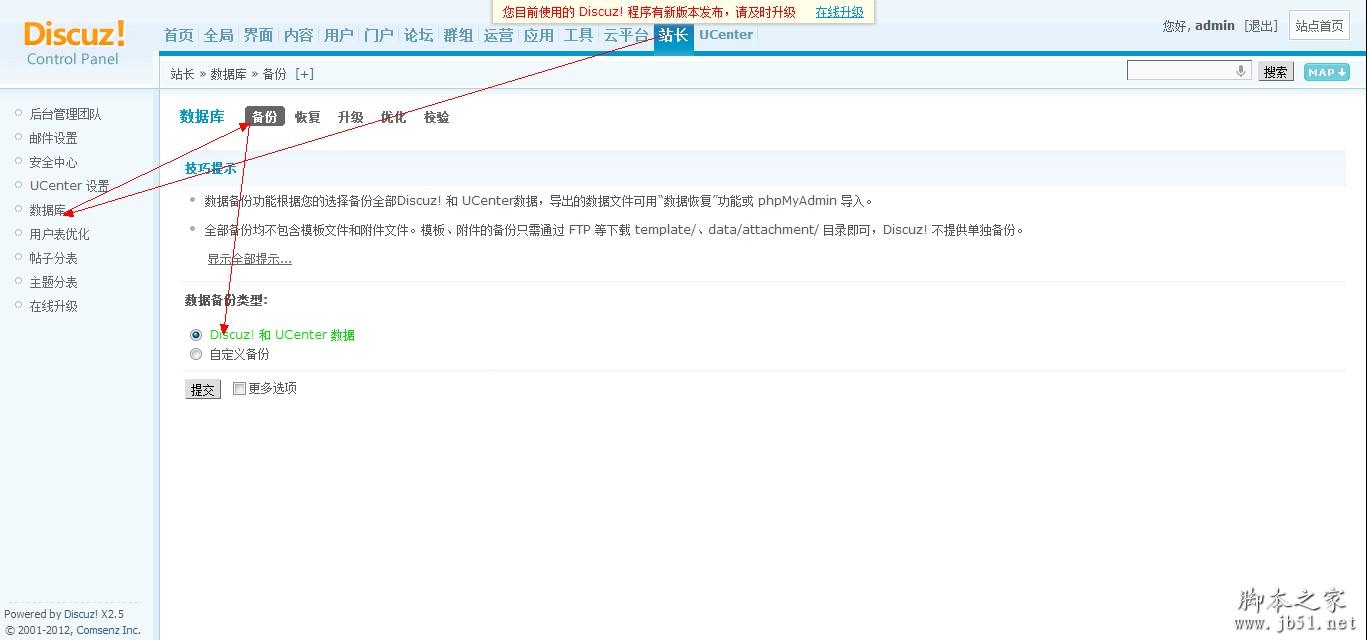The image size is (1367, 640).
Task: Click the 搜索 search button
Action: 1275,71
